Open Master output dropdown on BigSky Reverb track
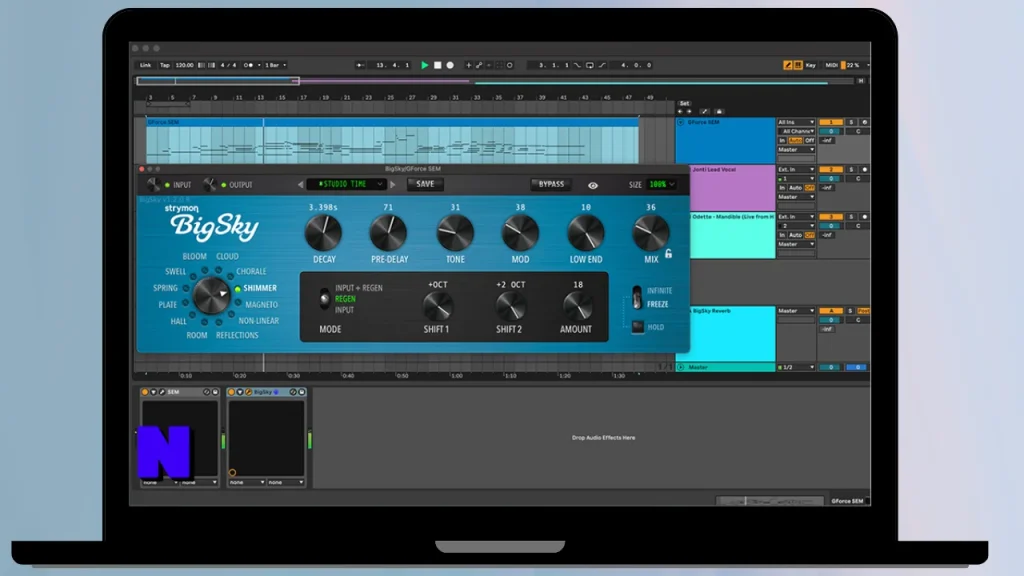 click(x=795, y=311)
